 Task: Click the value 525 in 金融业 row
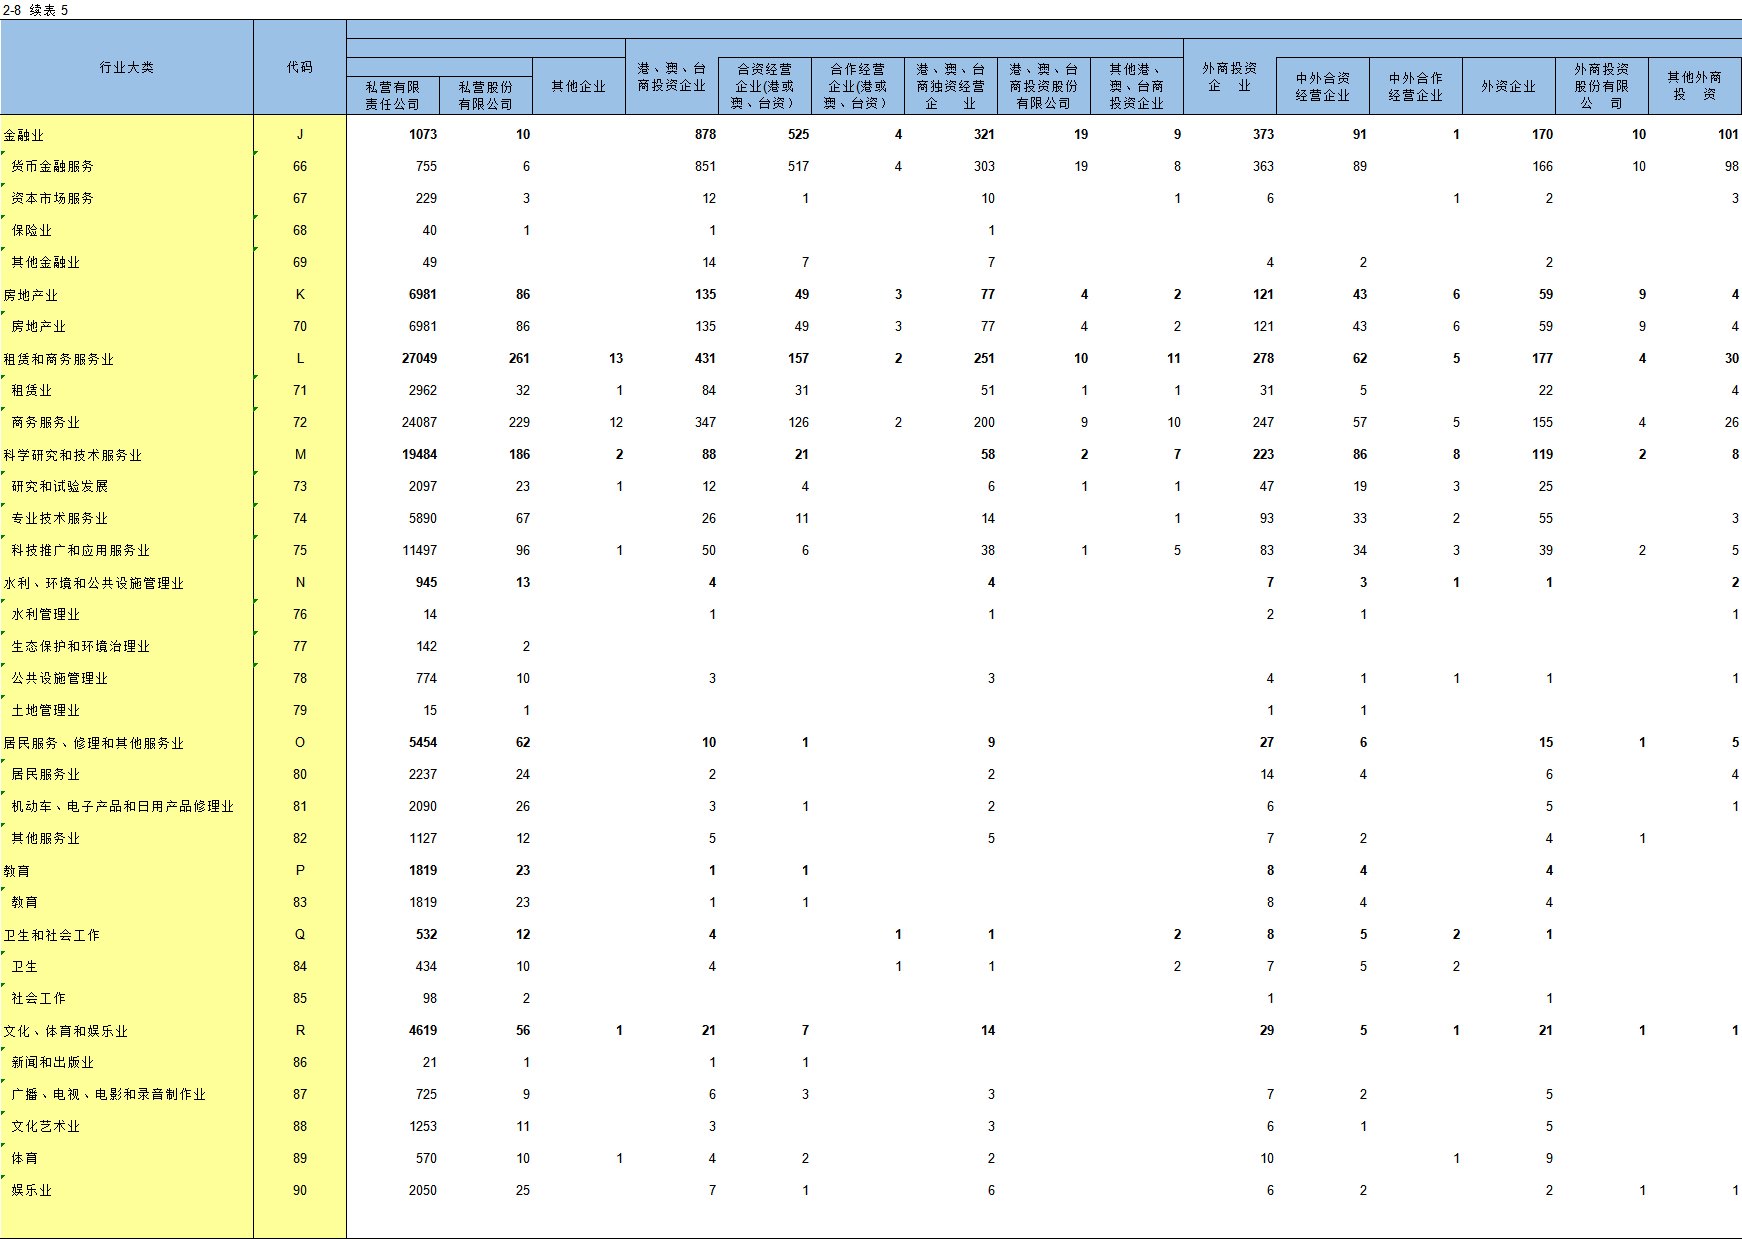pos(798,134)
